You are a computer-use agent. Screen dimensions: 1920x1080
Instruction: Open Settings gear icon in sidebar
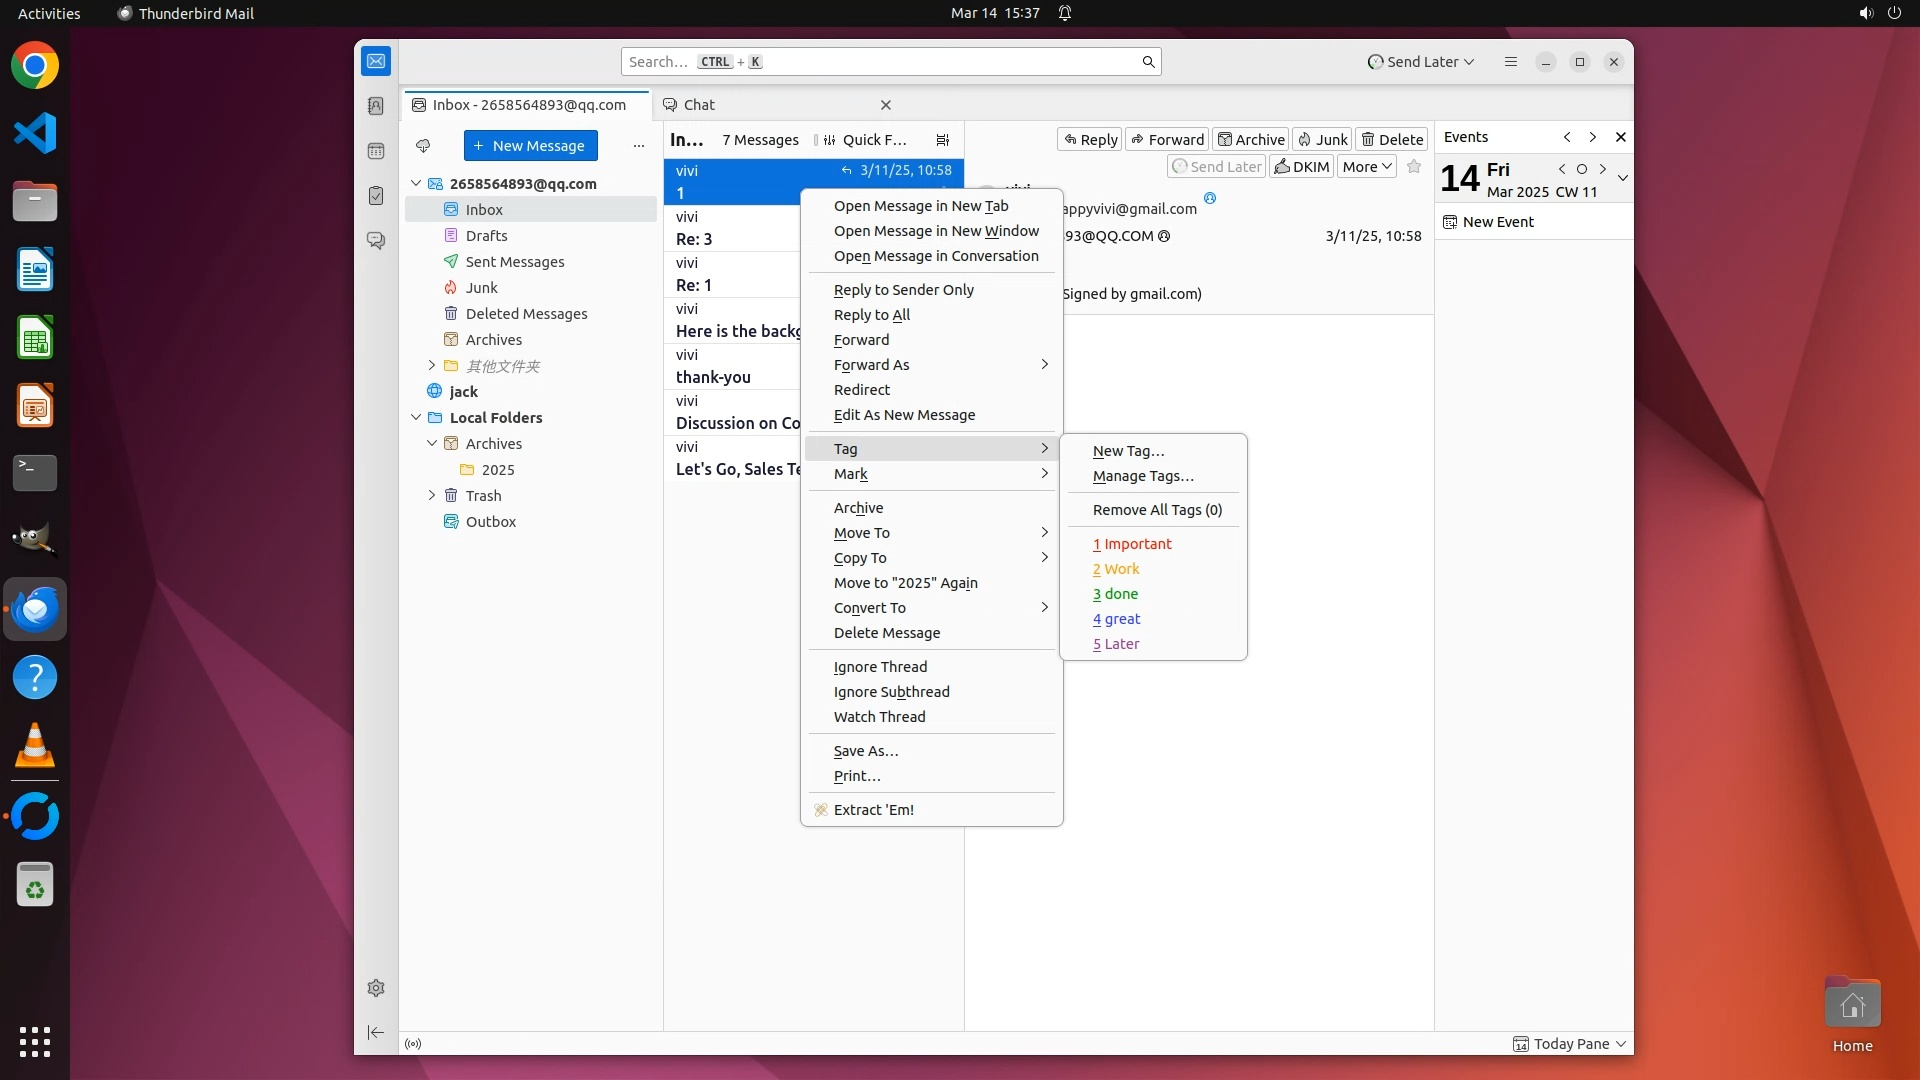[376, 988]
